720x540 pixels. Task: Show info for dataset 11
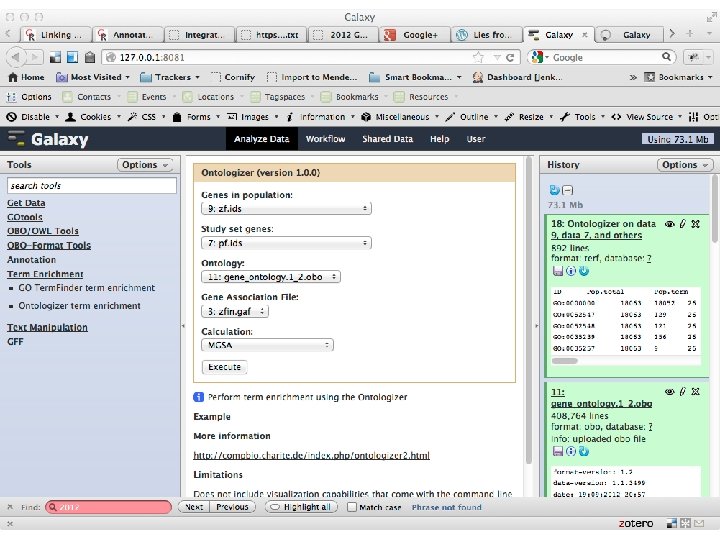coord(571,451)
